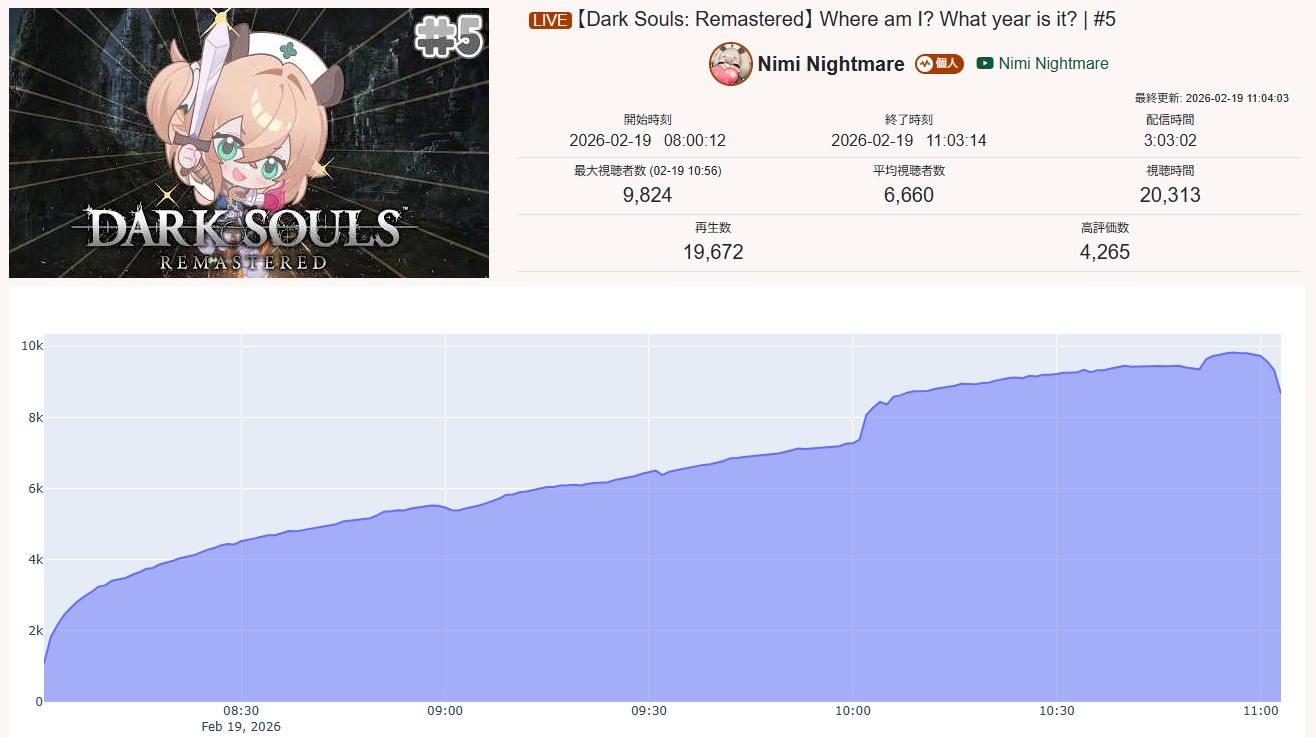1316x737 pixels.
Task: Click the 10:00 x-axis label
Action: [x=852, y=711]
